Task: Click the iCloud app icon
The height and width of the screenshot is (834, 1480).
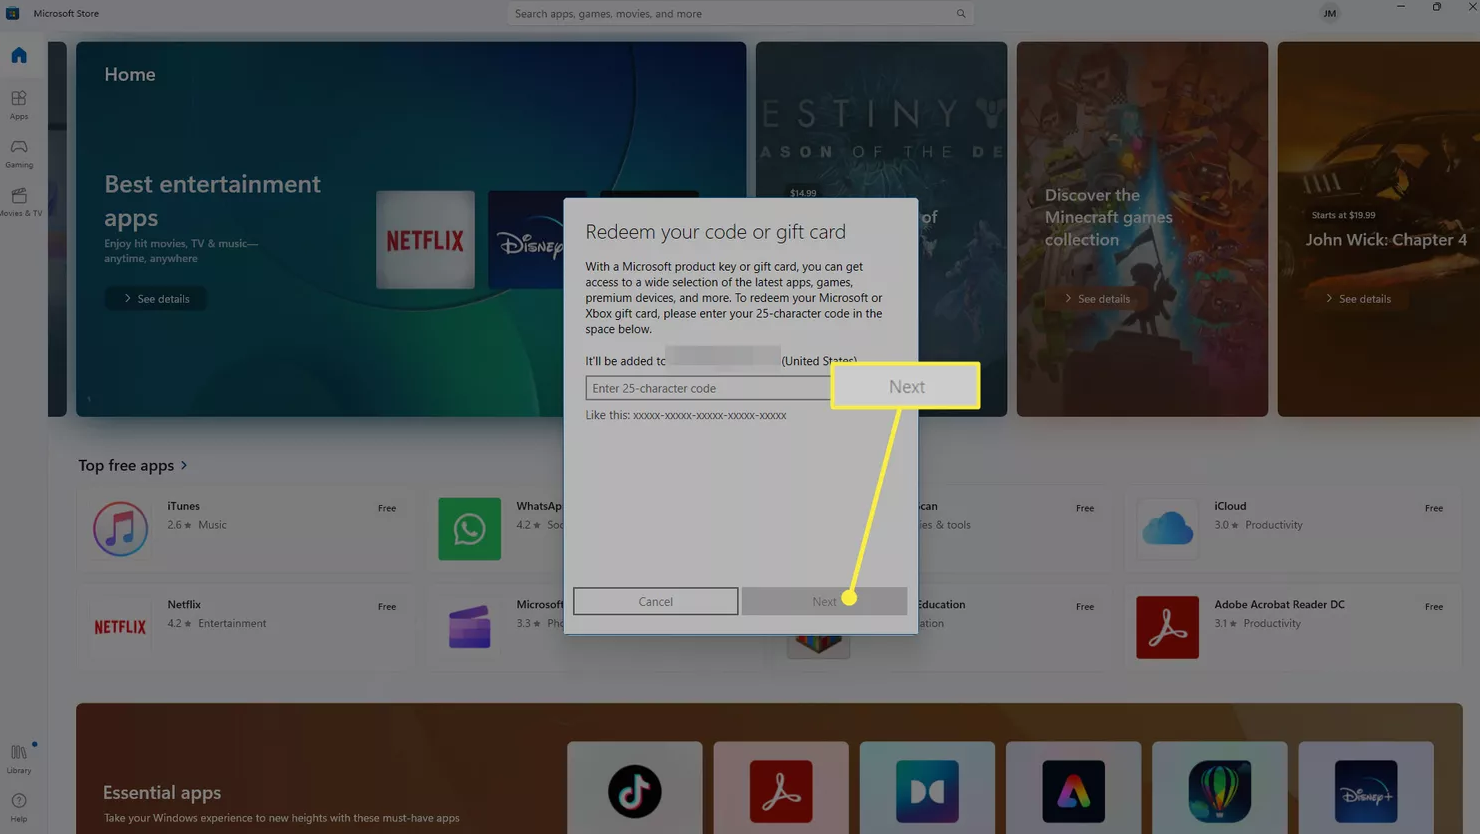Action: pyautogui.click(x=1167, y=528)
